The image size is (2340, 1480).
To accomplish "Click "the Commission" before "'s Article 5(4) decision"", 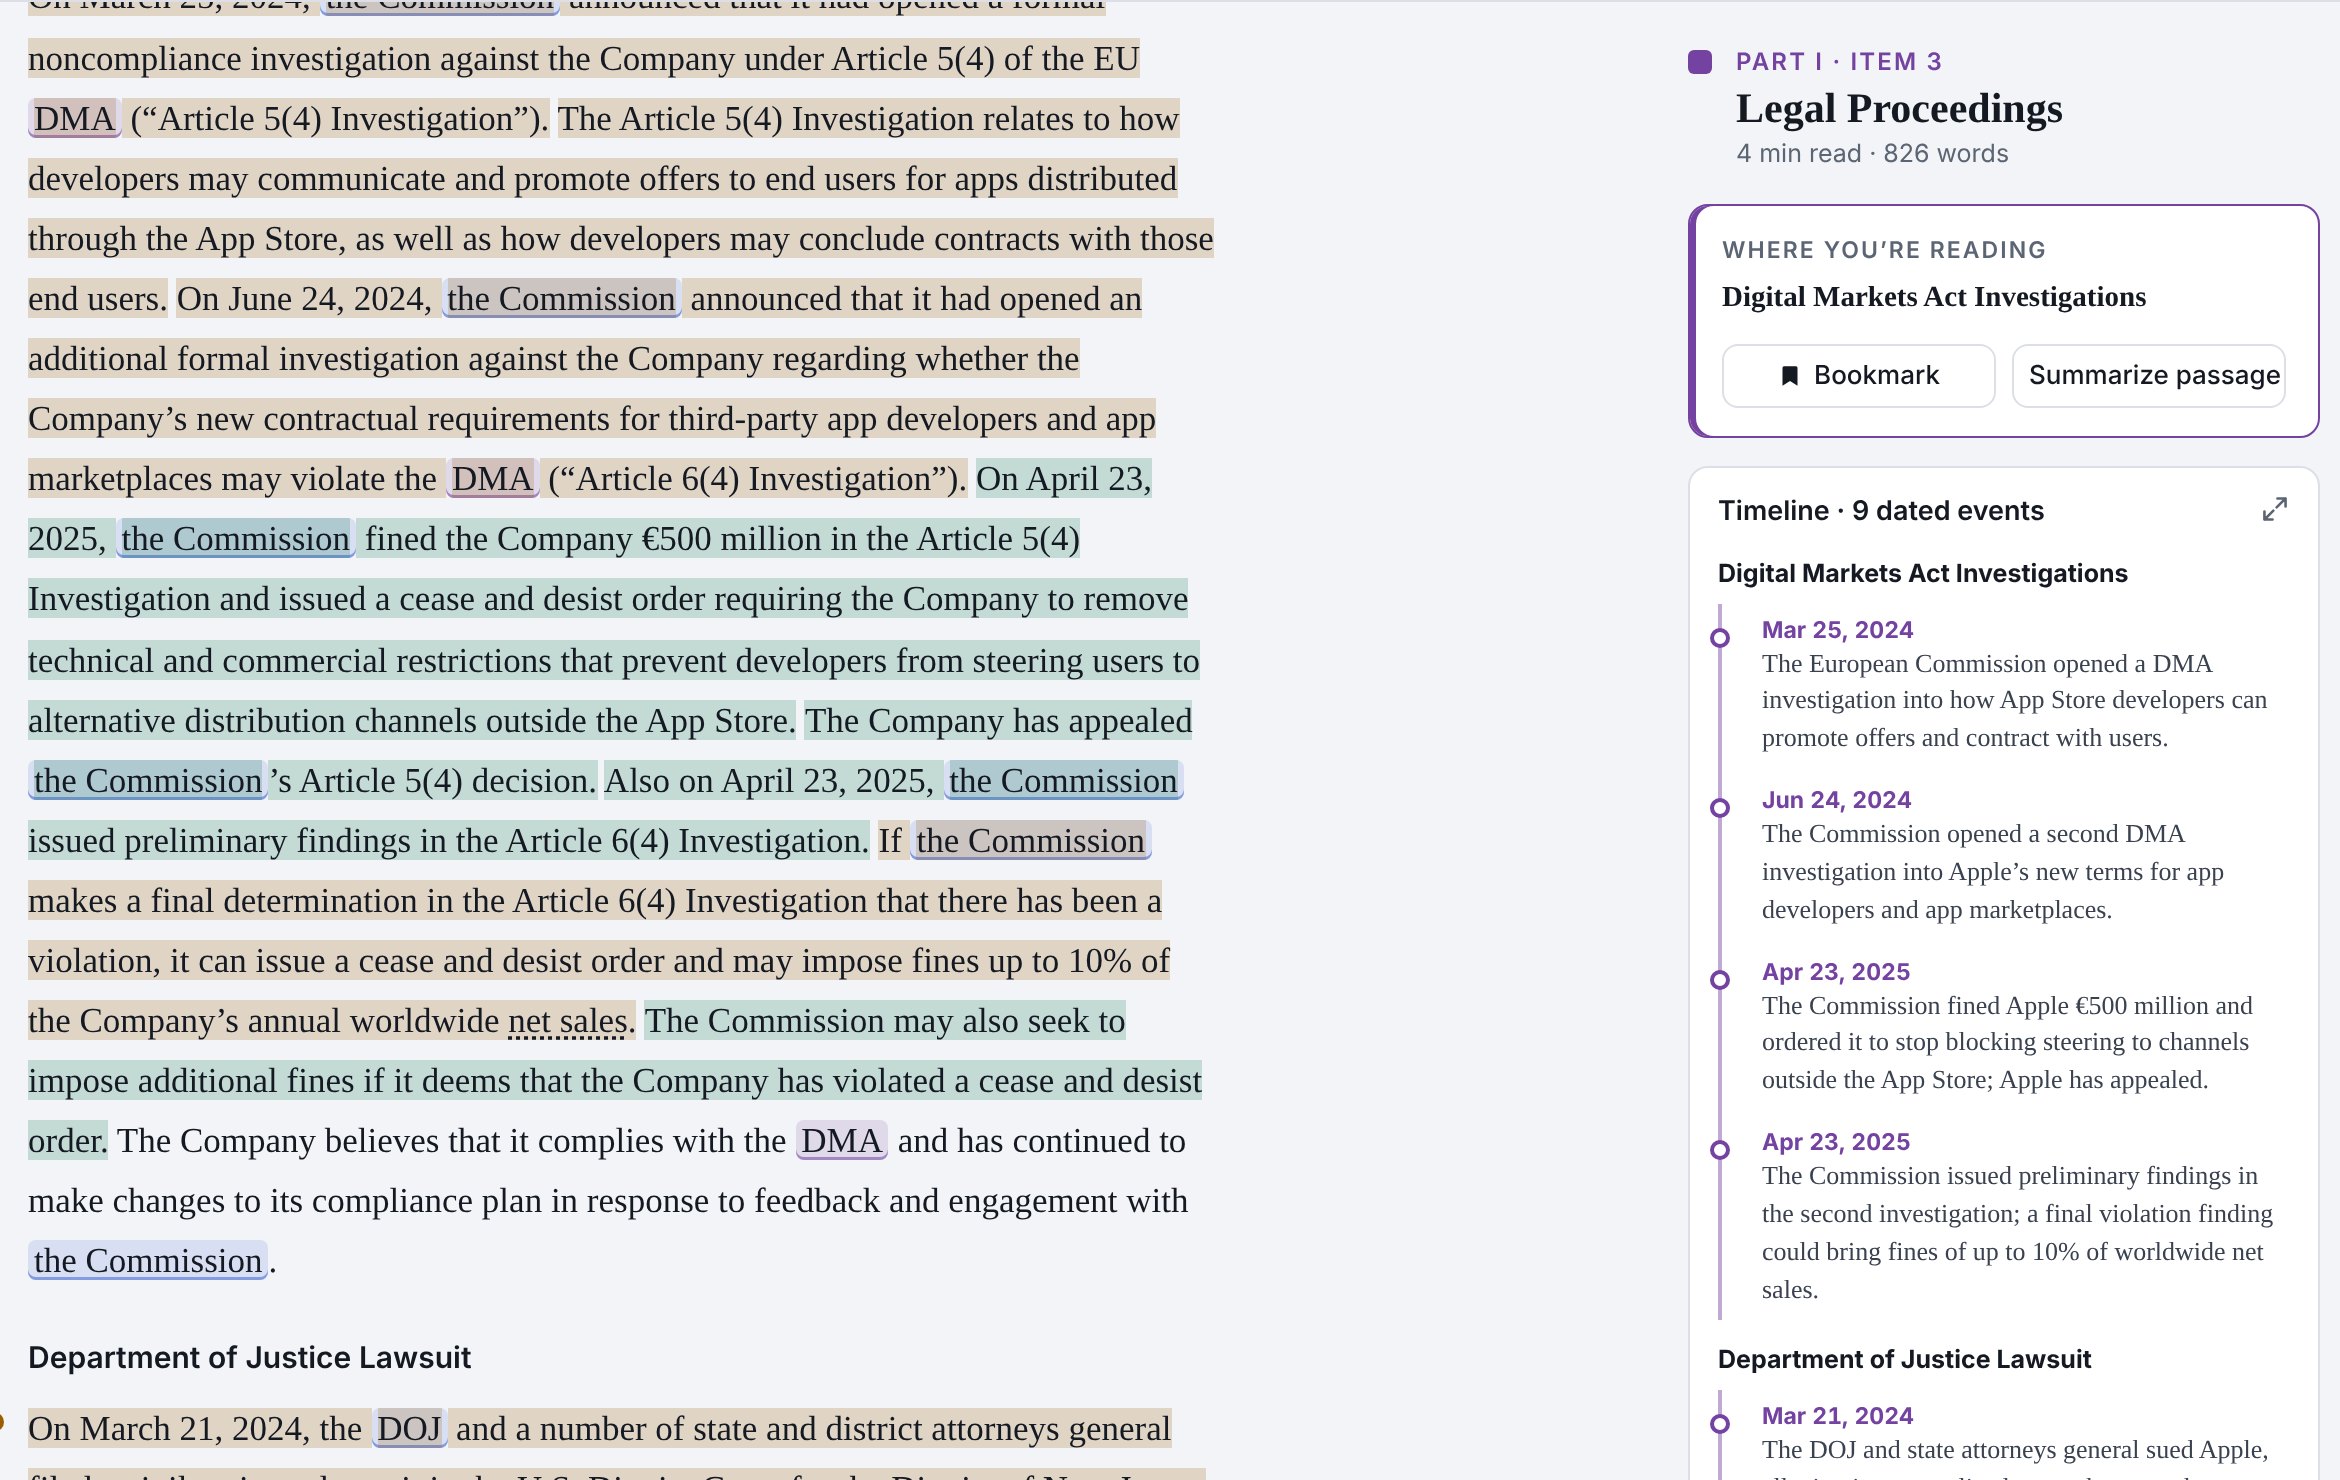I will point(147,781).
